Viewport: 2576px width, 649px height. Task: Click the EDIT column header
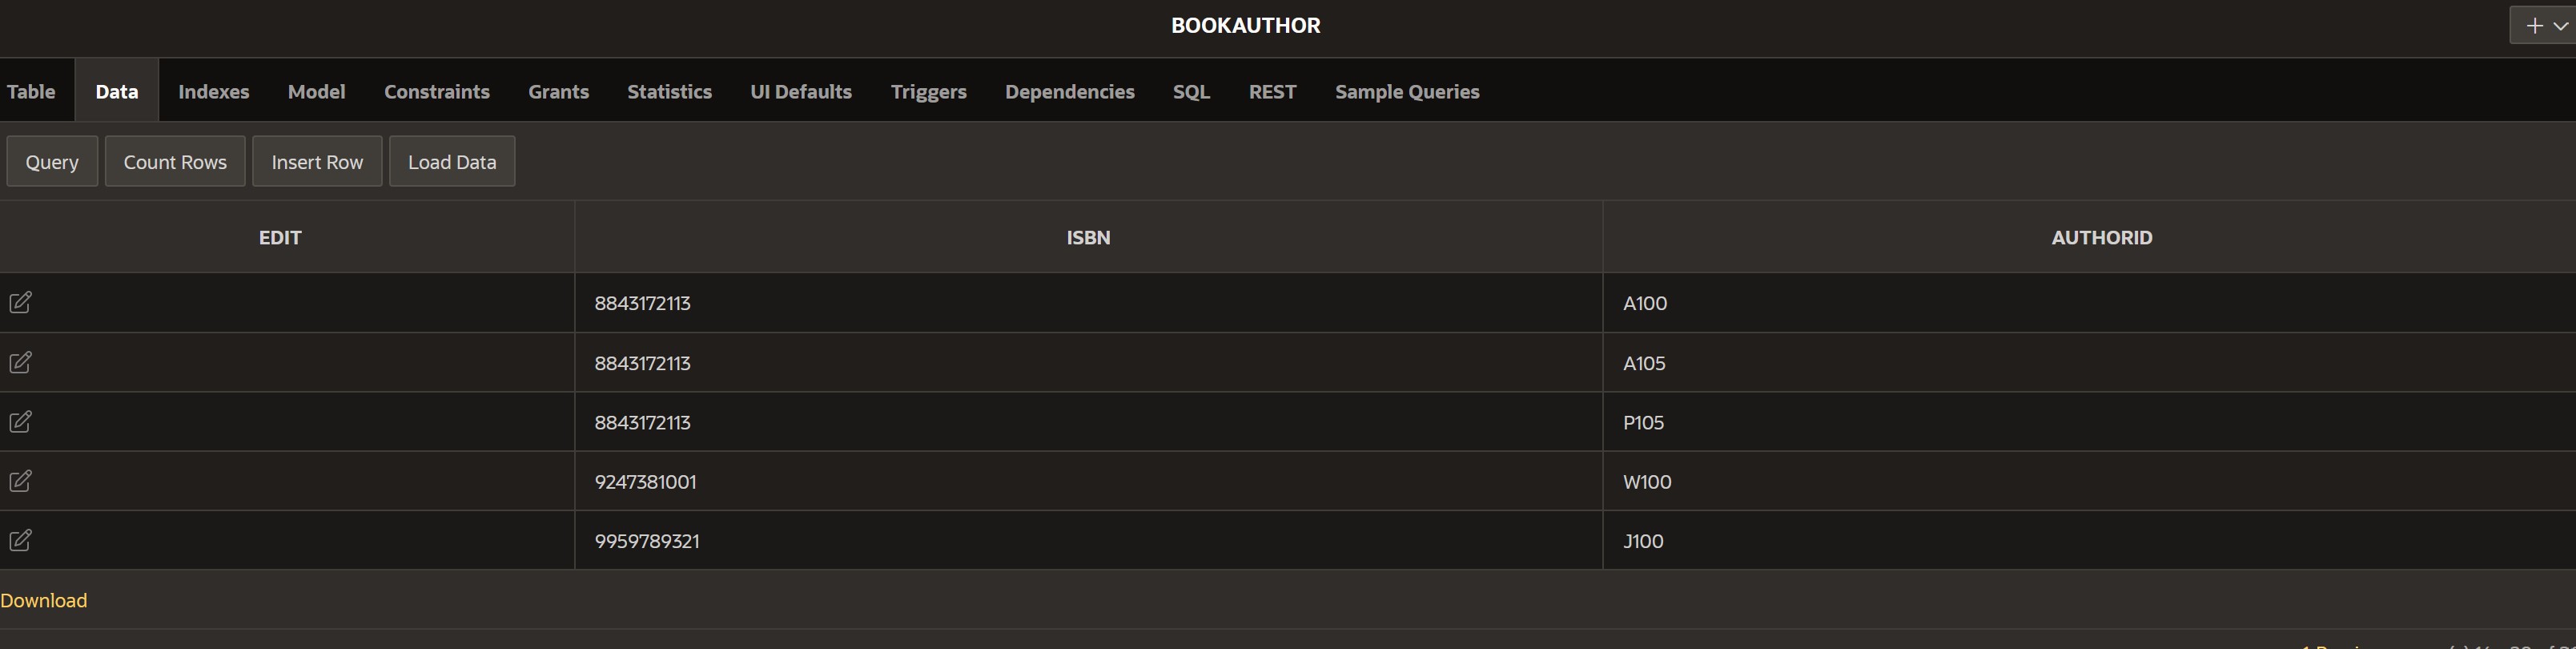coord(280,237)
